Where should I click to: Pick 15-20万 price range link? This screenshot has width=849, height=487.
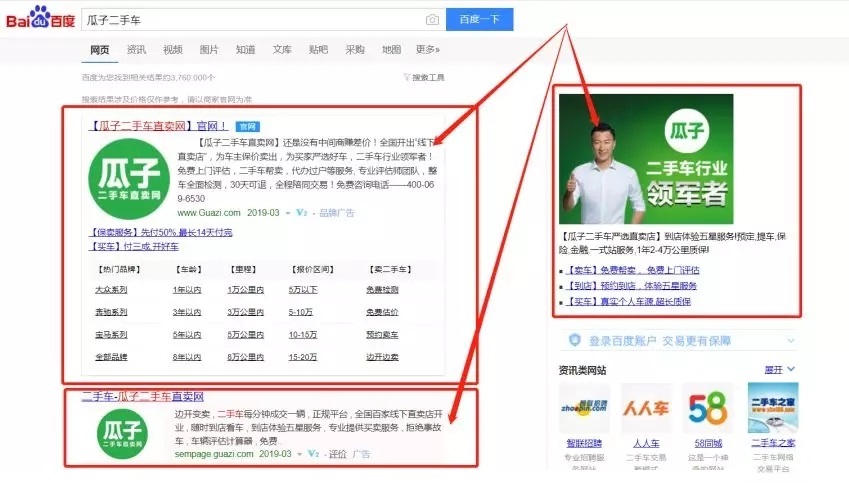[x=303, y=357]
